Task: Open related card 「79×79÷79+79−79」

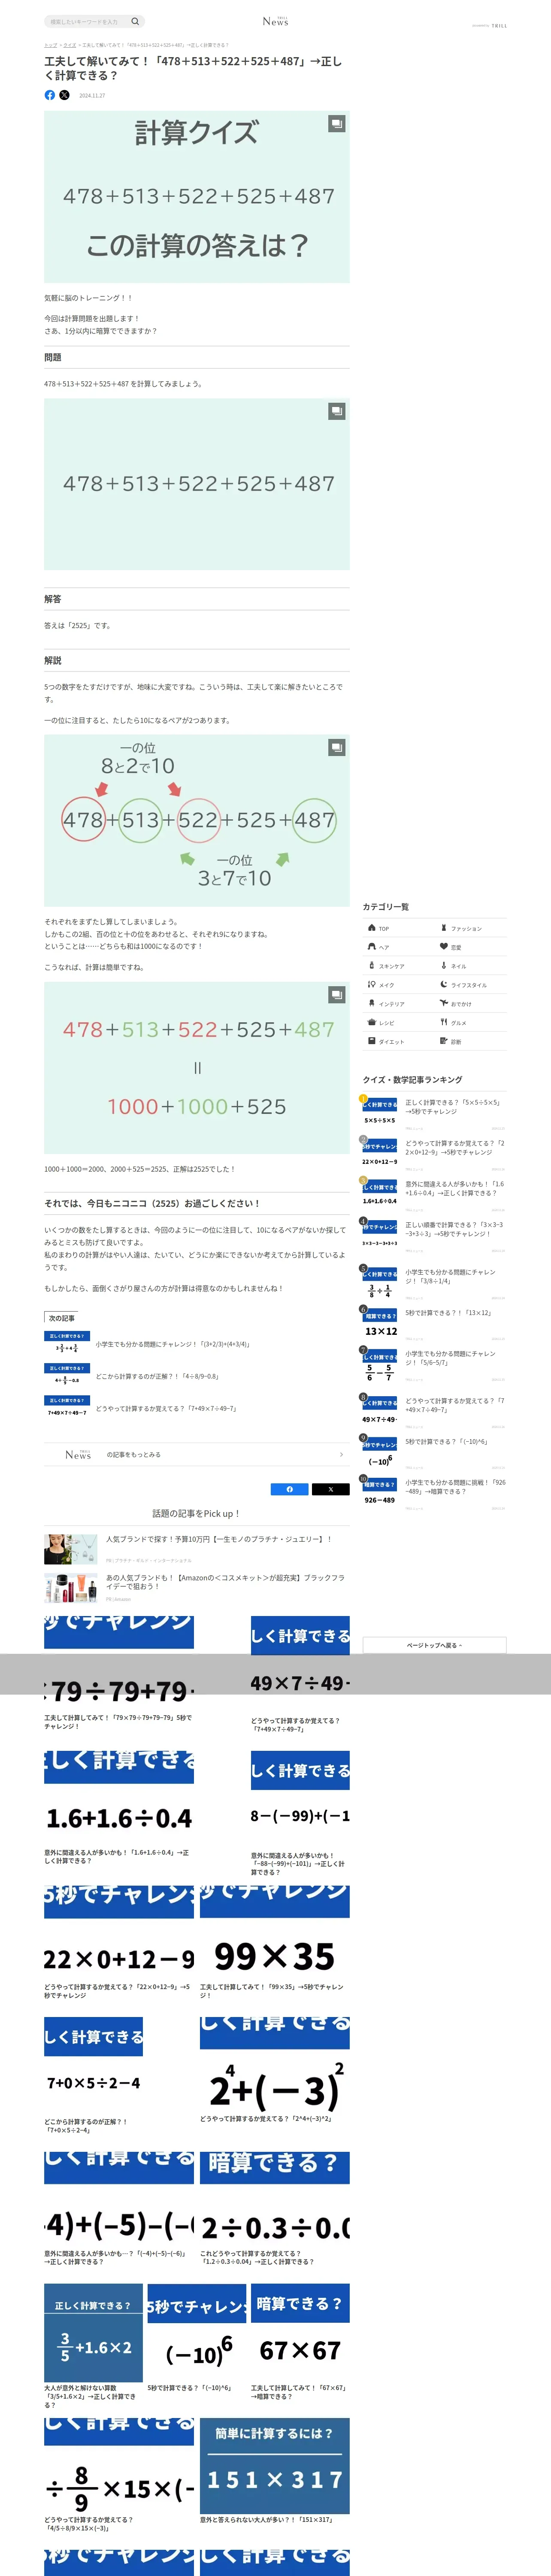Action: click(119, 1674)
